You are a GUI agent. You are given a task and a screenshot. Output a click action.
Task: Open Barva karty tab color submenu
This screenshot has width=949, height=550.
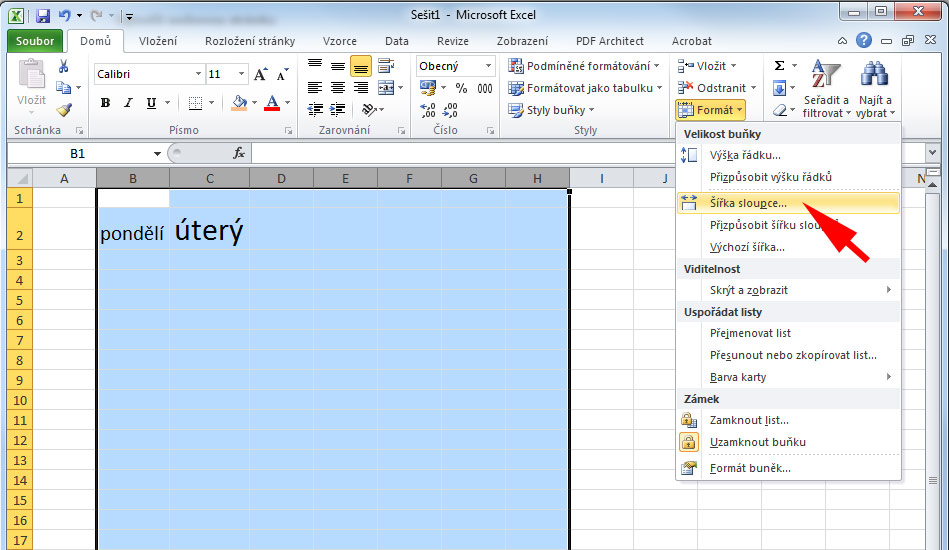pyautogui.click(x=789, y=378)
